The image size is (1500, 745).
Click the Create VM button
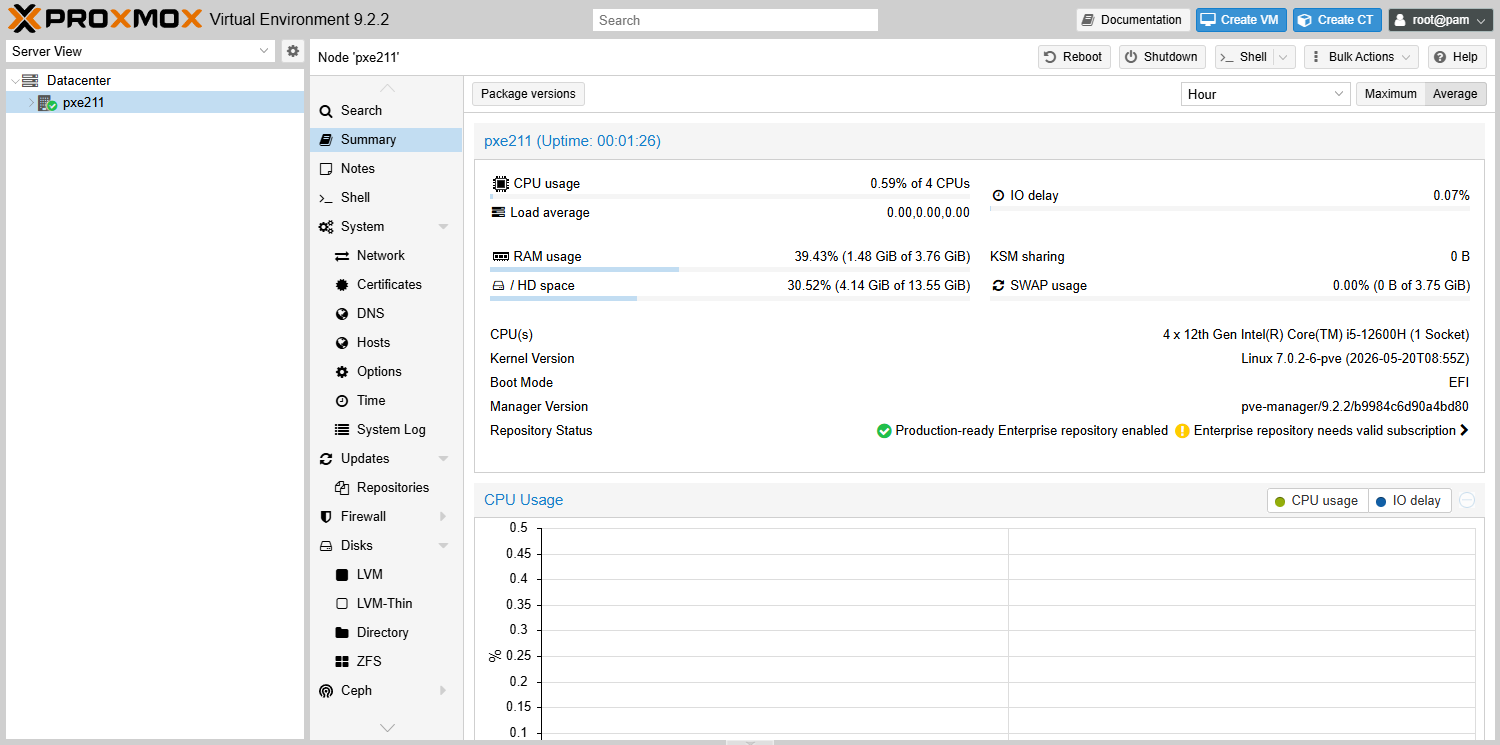[1241, 20]
